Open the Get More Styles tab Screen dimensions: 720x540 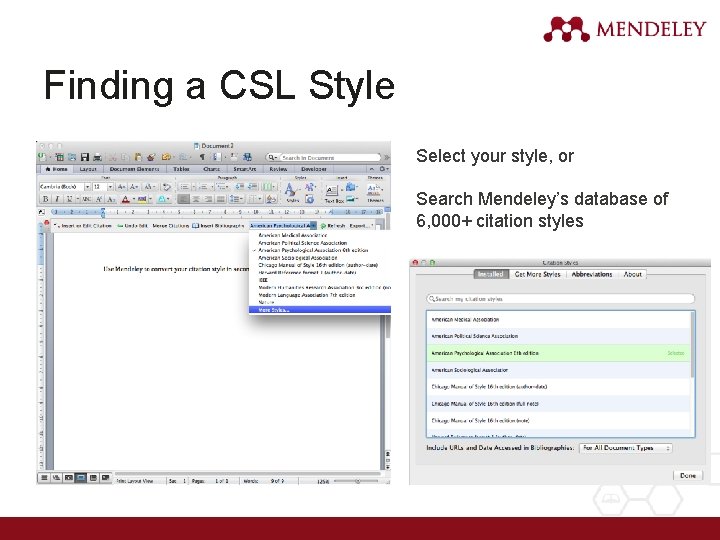pyautogui.click(x=537, y=274)
